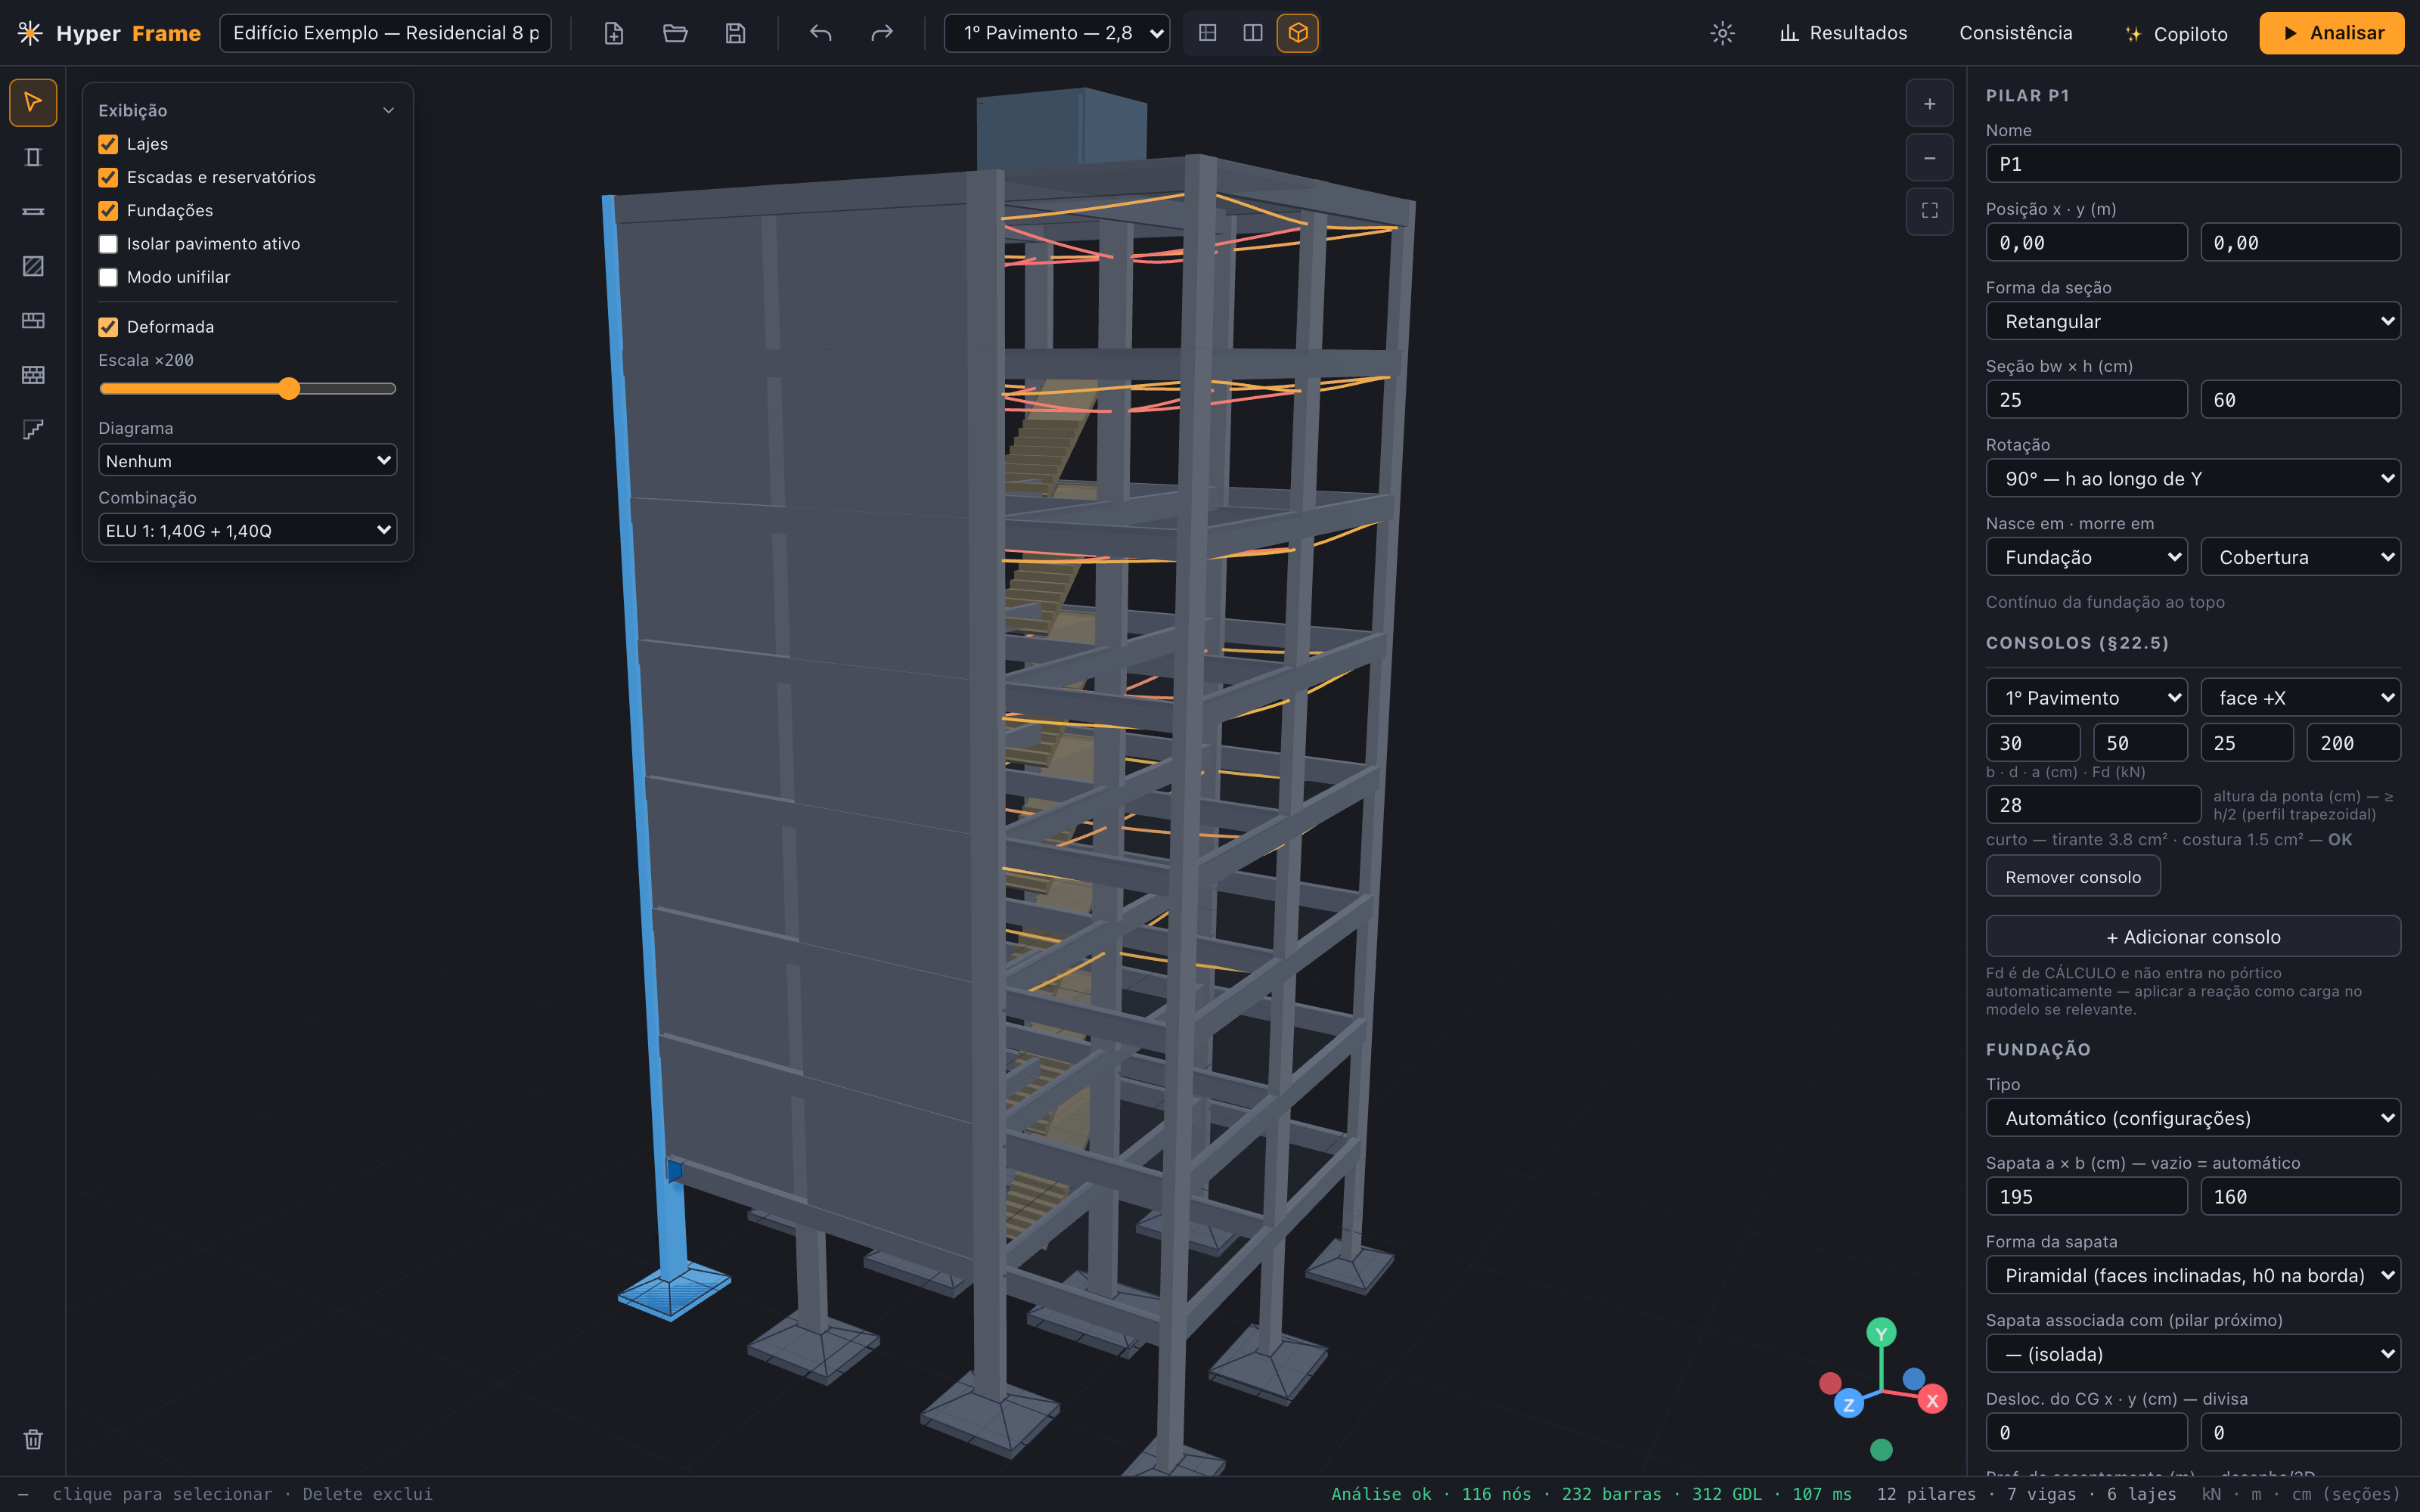Enable Isolar pavimento ativo
2420x1512 pixels.
click(x=108, y=244)
